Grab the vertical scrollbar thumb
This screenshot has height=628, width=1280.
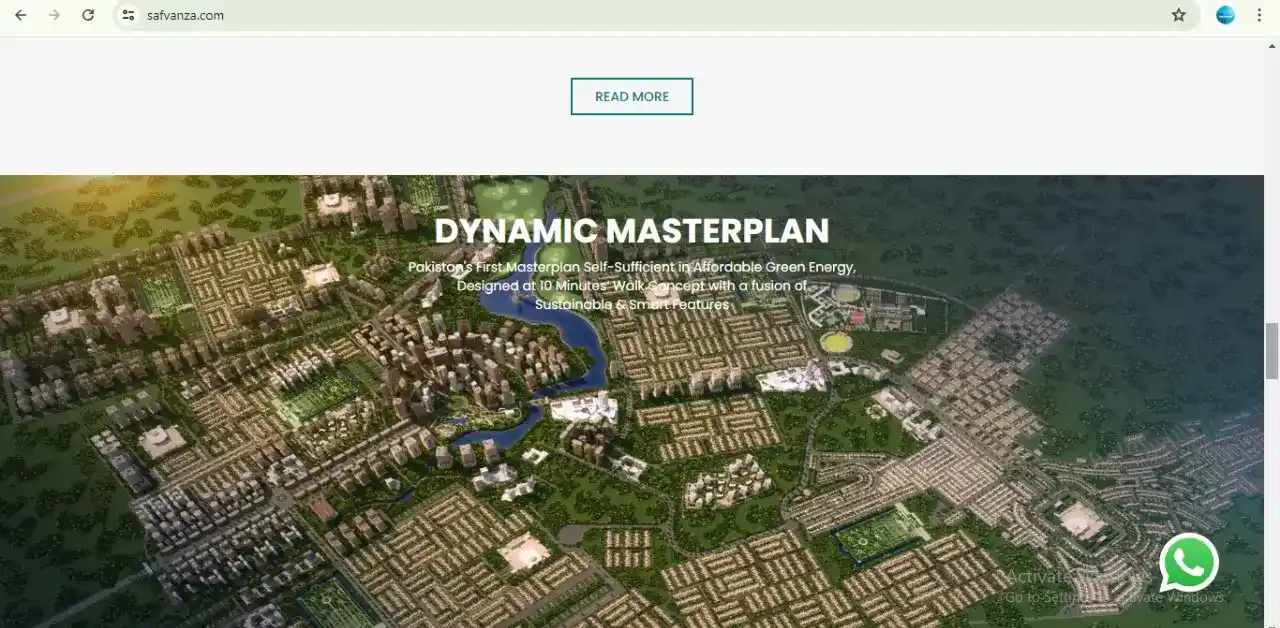click(1271, 351)
